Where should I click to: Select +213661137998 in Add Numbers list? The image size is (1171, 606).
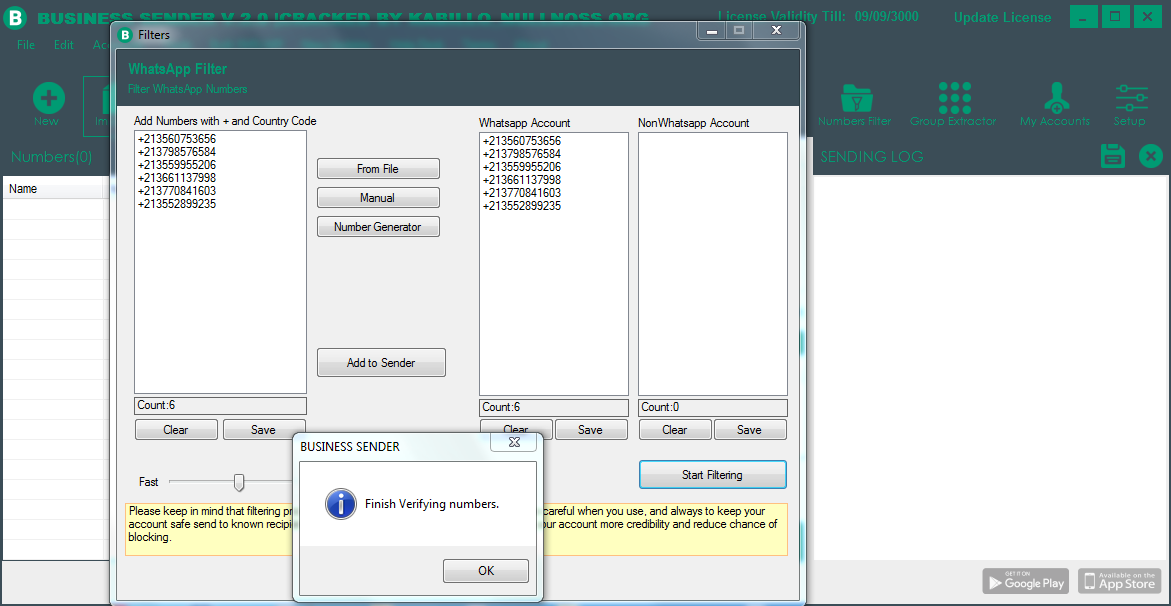tap(177, 178)
